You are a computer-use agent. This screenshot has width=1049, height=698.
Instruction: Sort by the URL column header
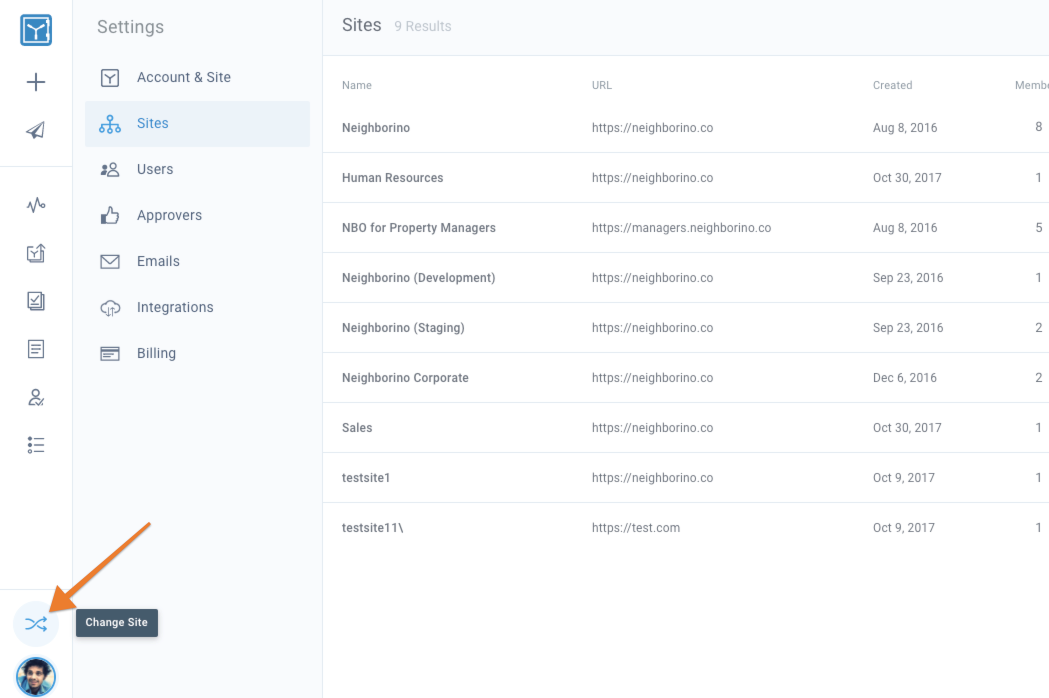pyautogui.click(x=601, y=85)
